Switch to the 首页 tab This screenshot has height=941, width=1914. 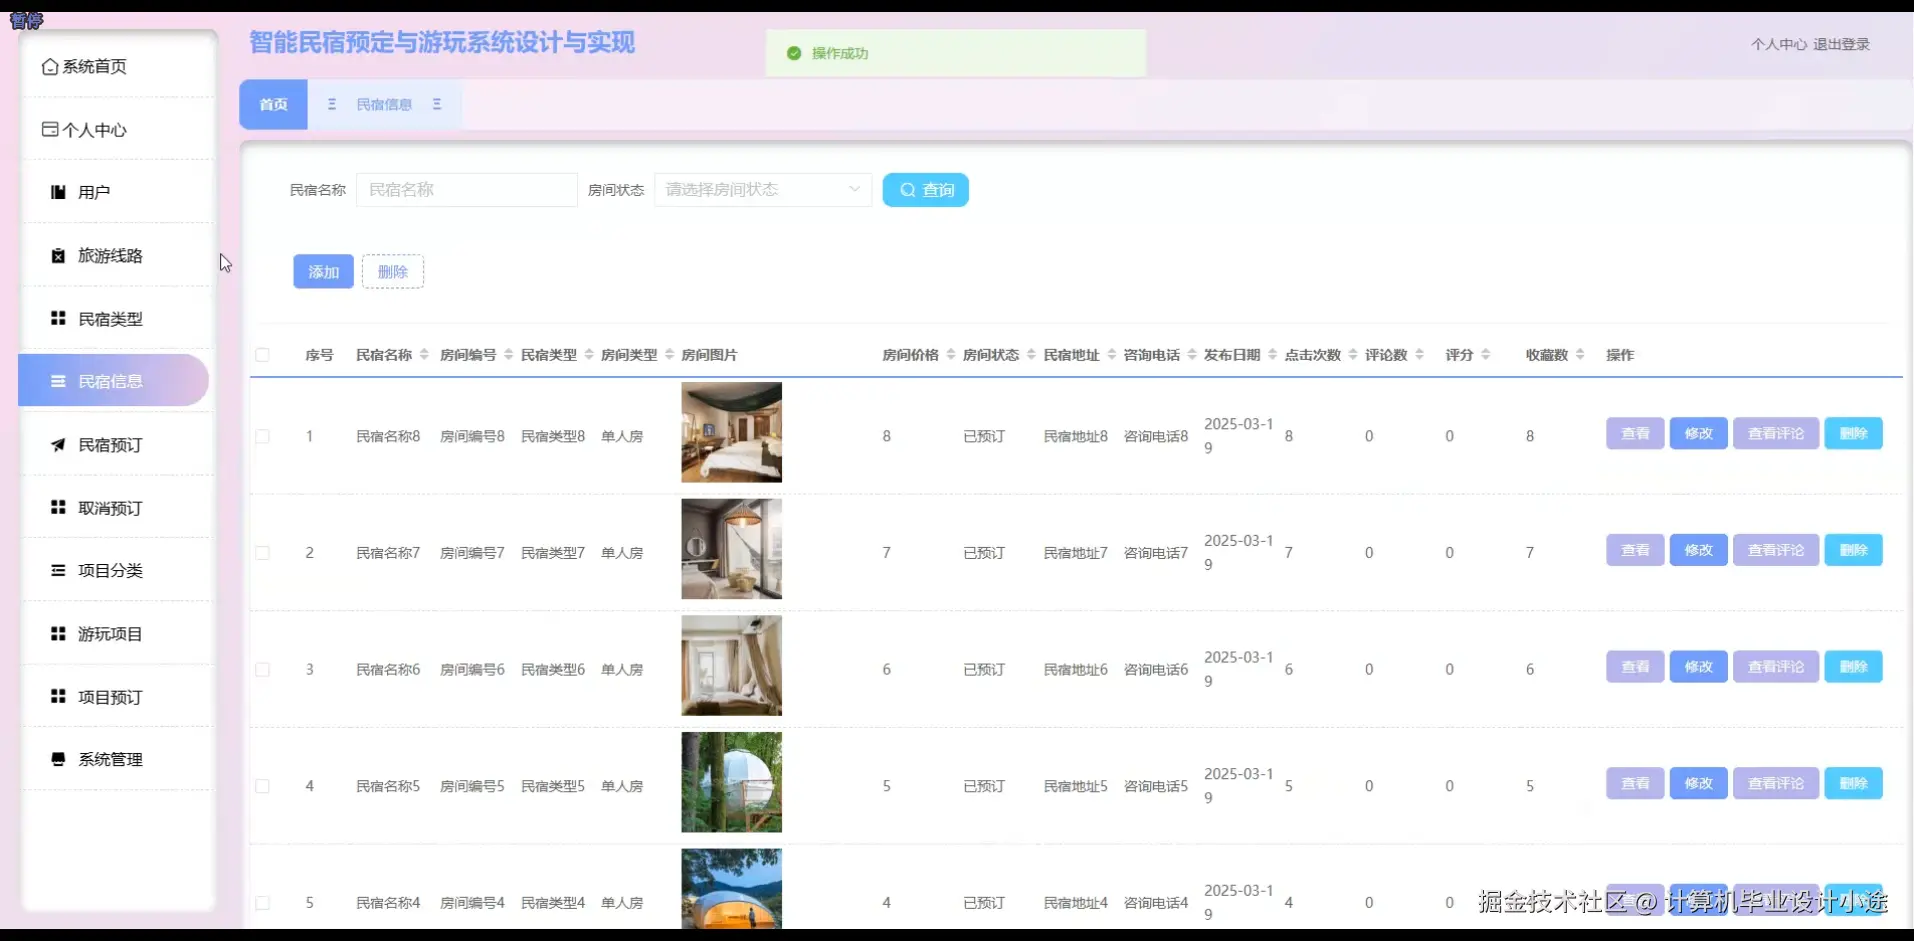coord(273,104)
